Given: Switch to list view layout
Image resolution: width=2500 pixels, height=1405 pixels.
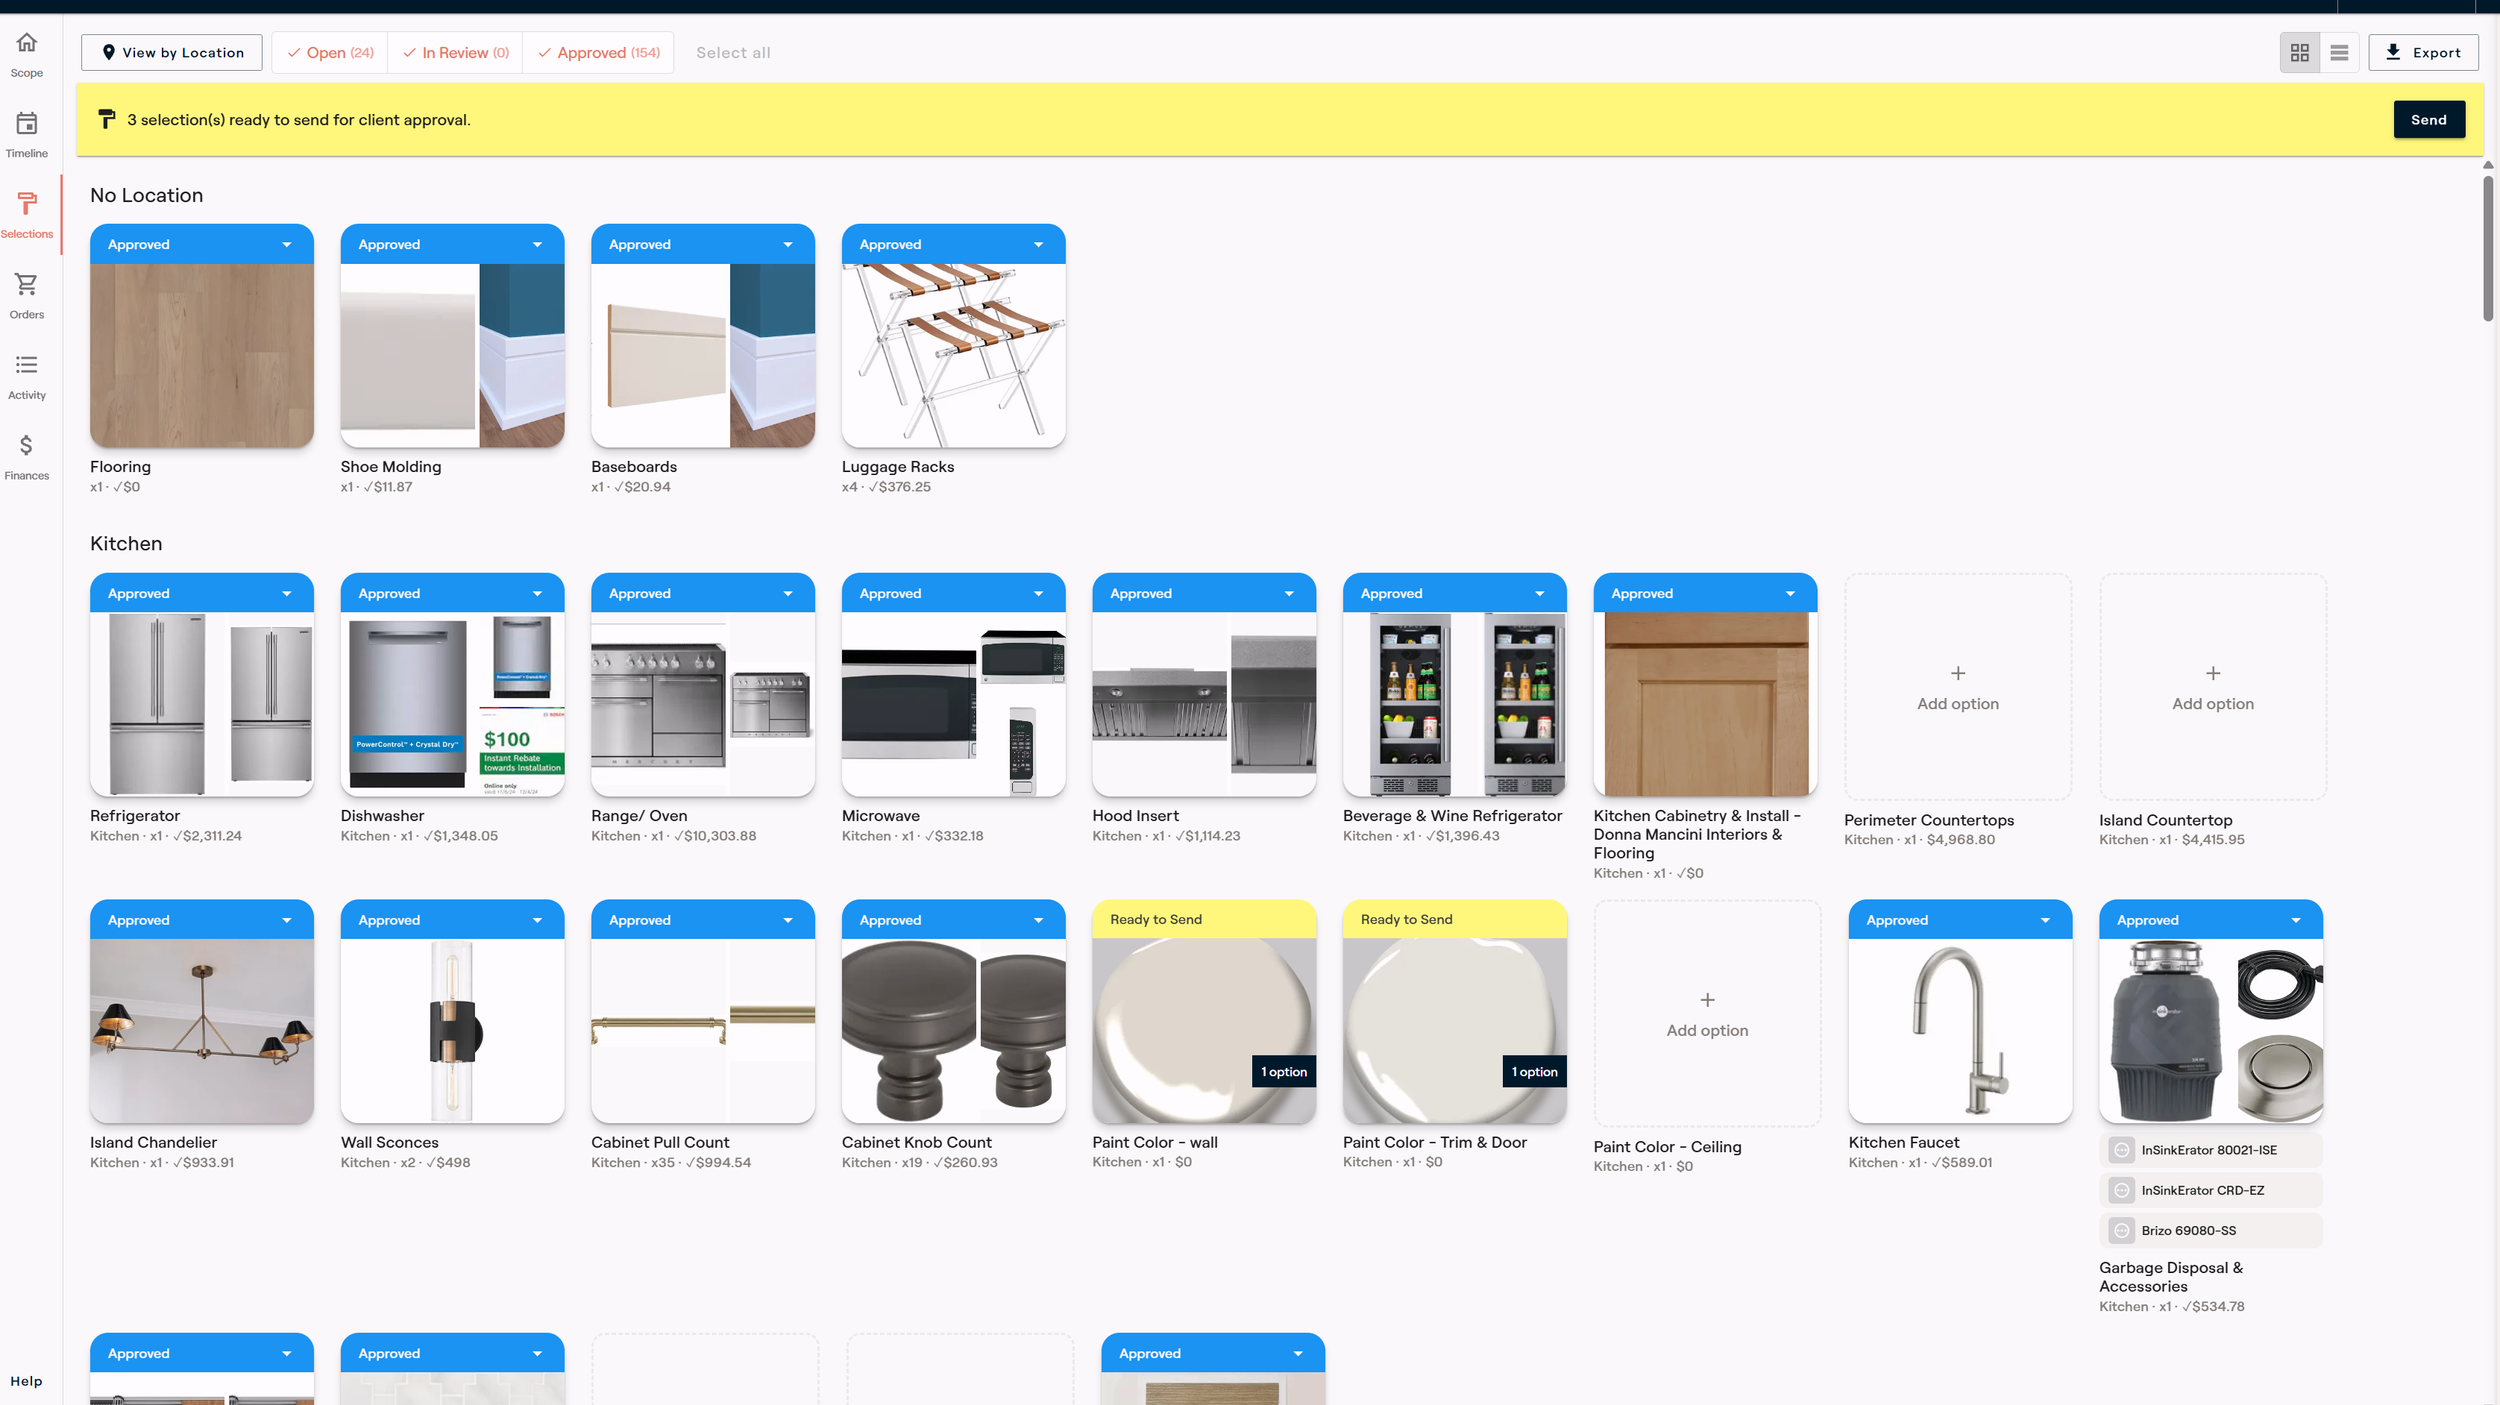Looking at the screenshot, I should coord(2339,53).
